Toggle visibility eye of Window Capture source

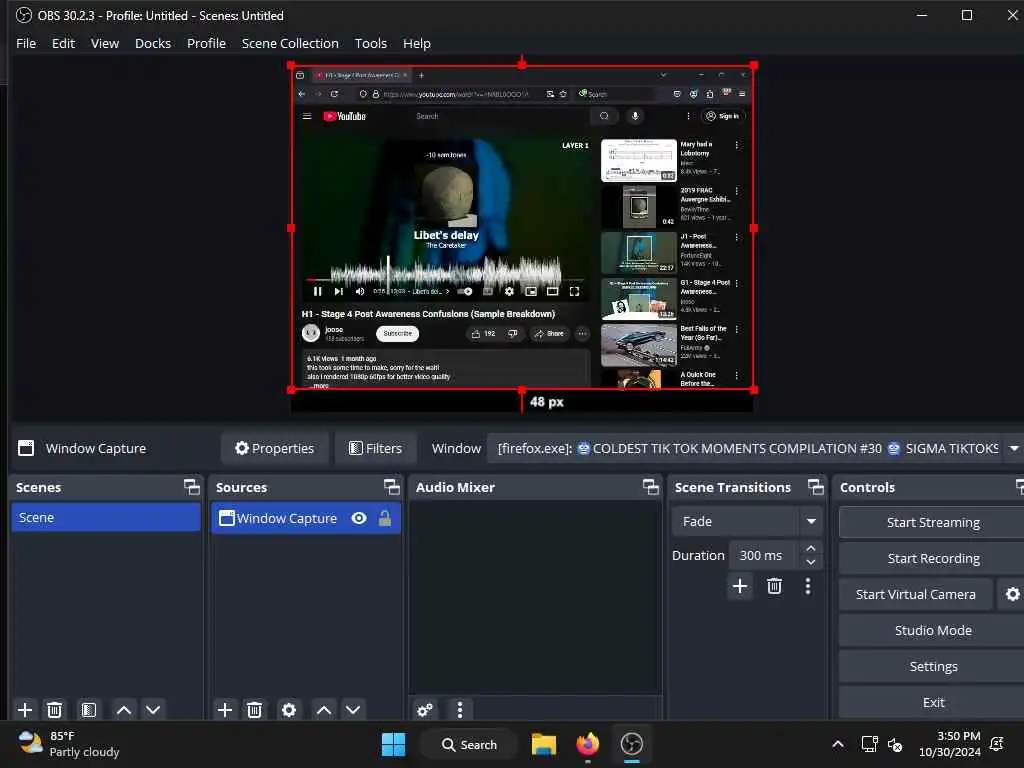[x=359, y=518]
